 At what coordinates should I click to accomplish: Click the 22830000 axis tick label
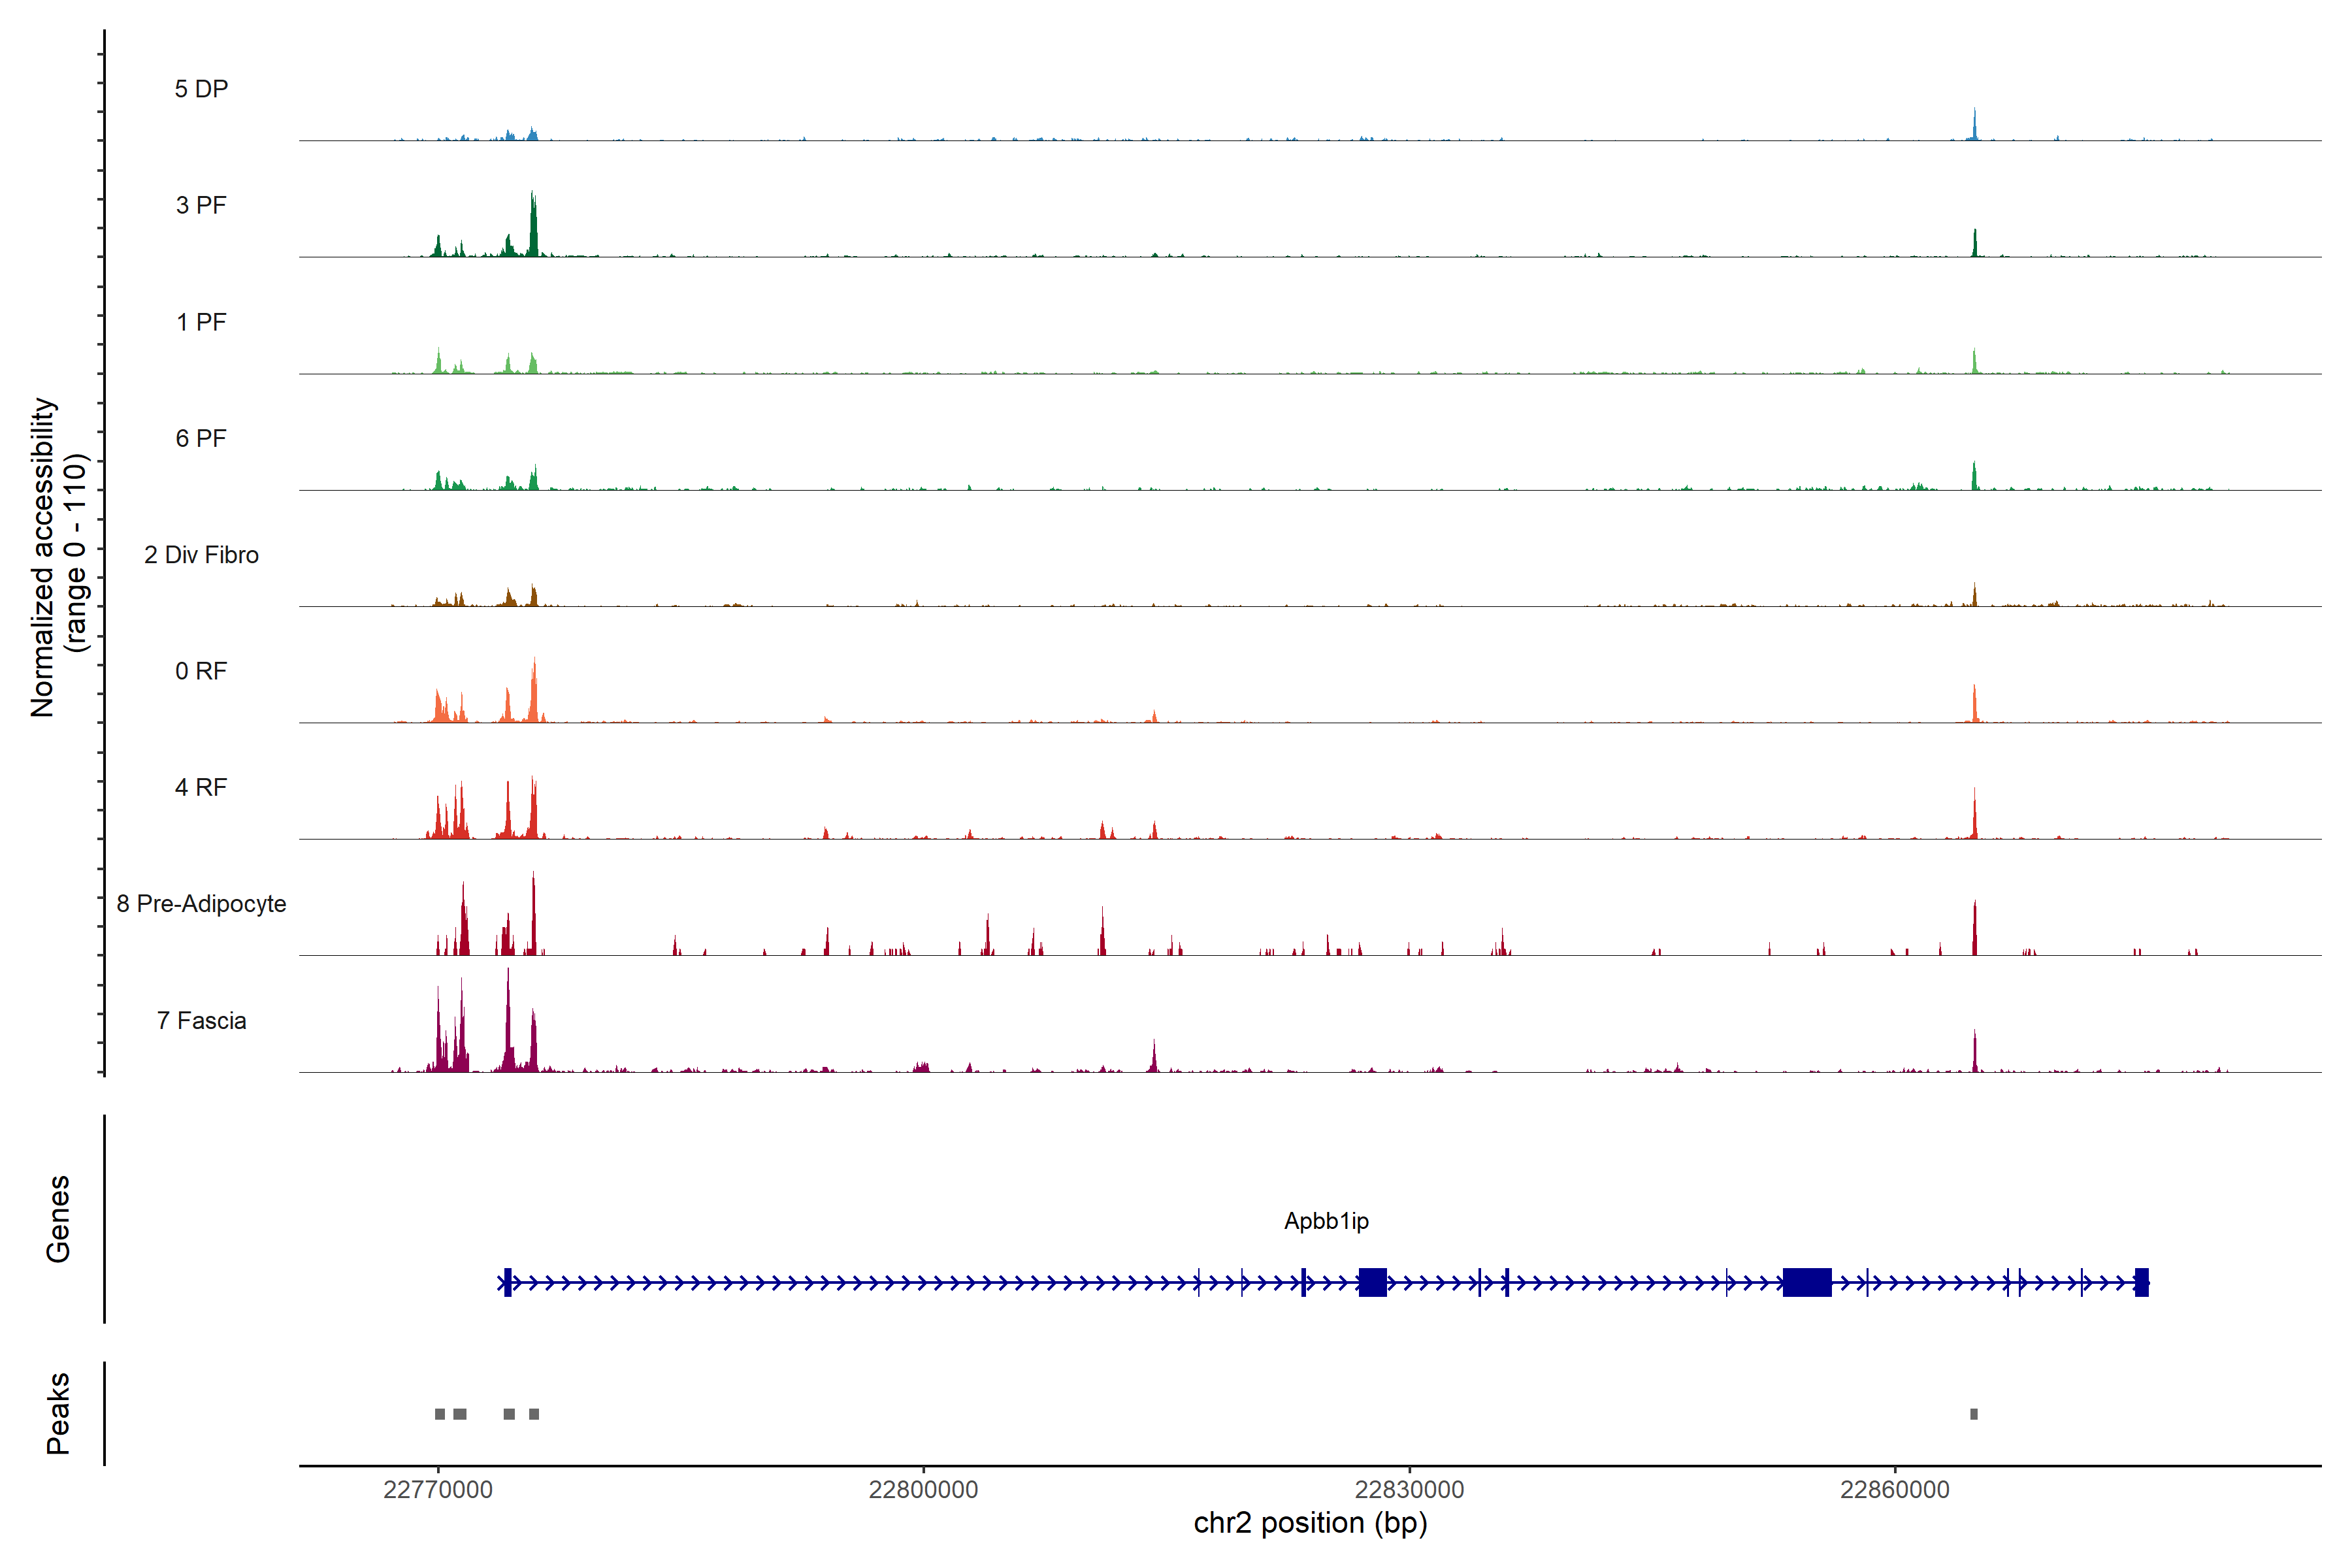[1409, 1490]
